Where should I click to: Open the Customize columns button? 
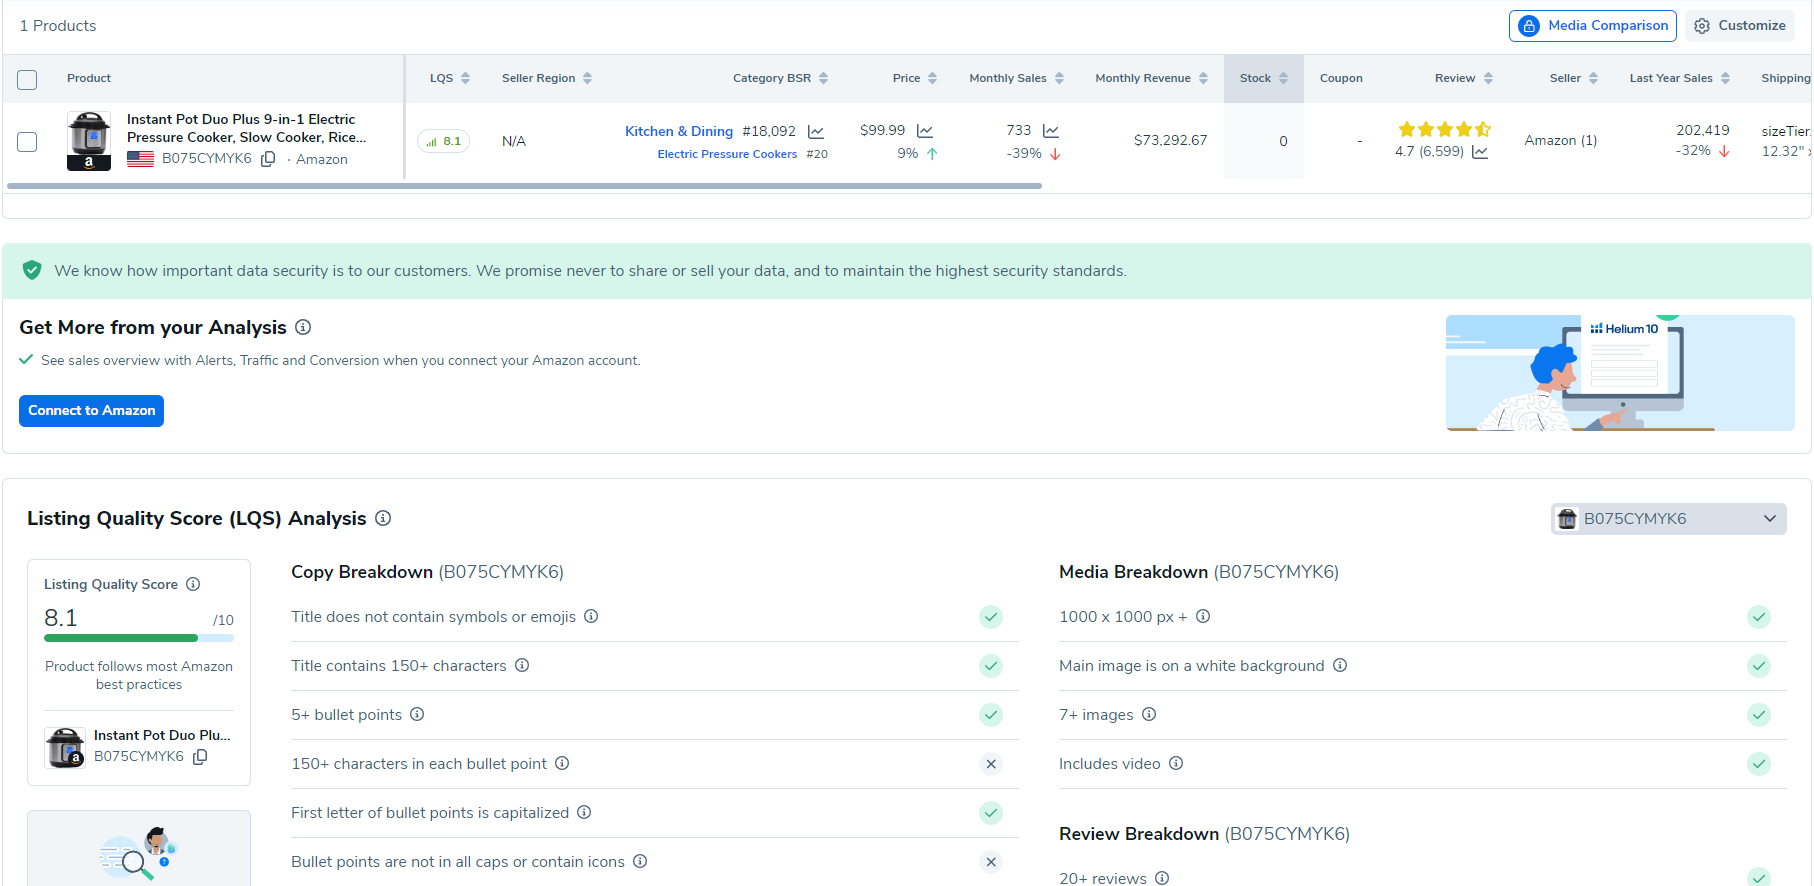click(x=1739, y=26)
